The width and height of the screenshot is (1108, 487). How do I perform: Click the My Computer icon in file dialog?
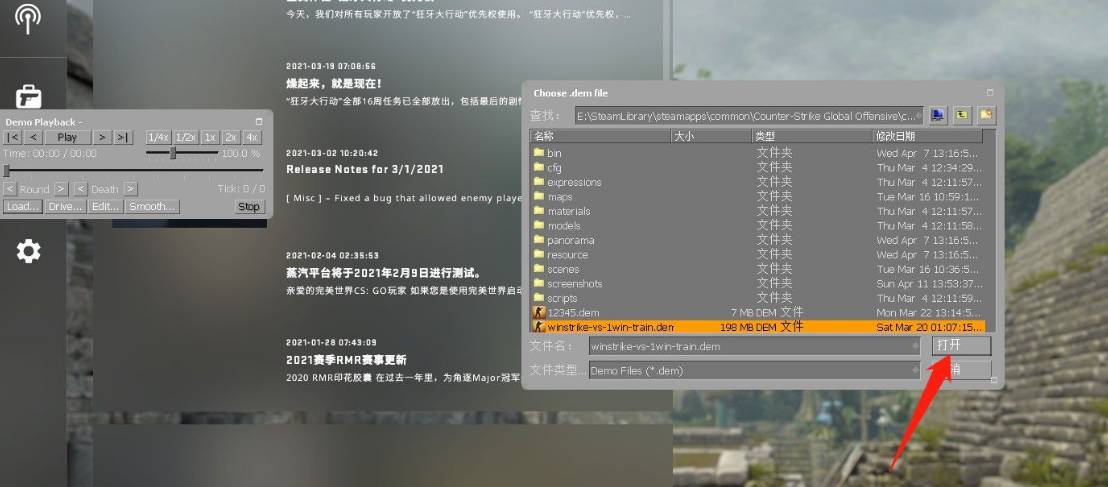coord(938,115)
